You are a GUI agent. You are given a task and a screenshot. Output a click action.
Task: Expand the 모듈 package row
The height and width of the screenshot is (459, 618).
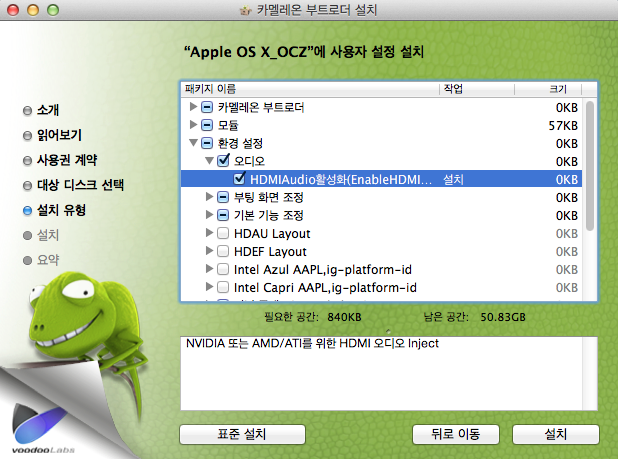[193, 125]
